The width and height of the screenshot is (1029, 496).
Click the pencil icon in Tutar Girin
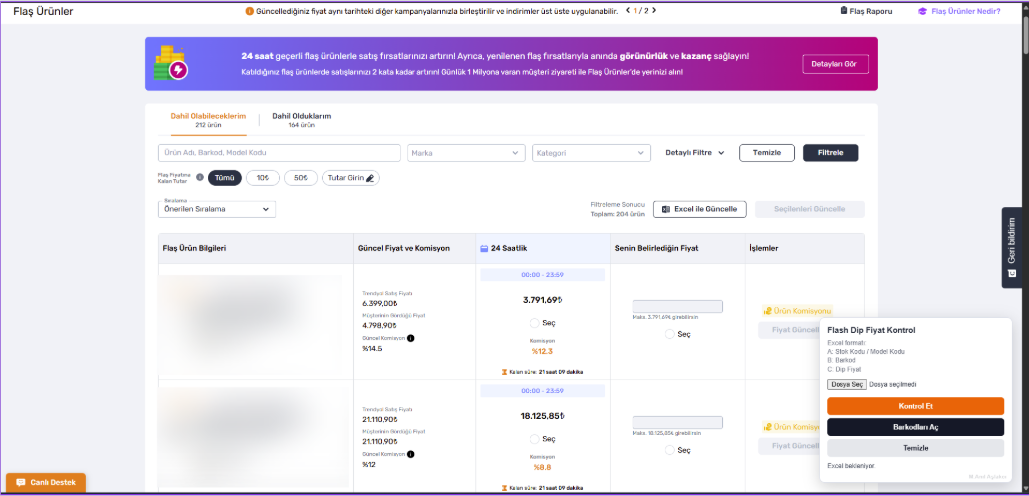click(x=370, y=178)
